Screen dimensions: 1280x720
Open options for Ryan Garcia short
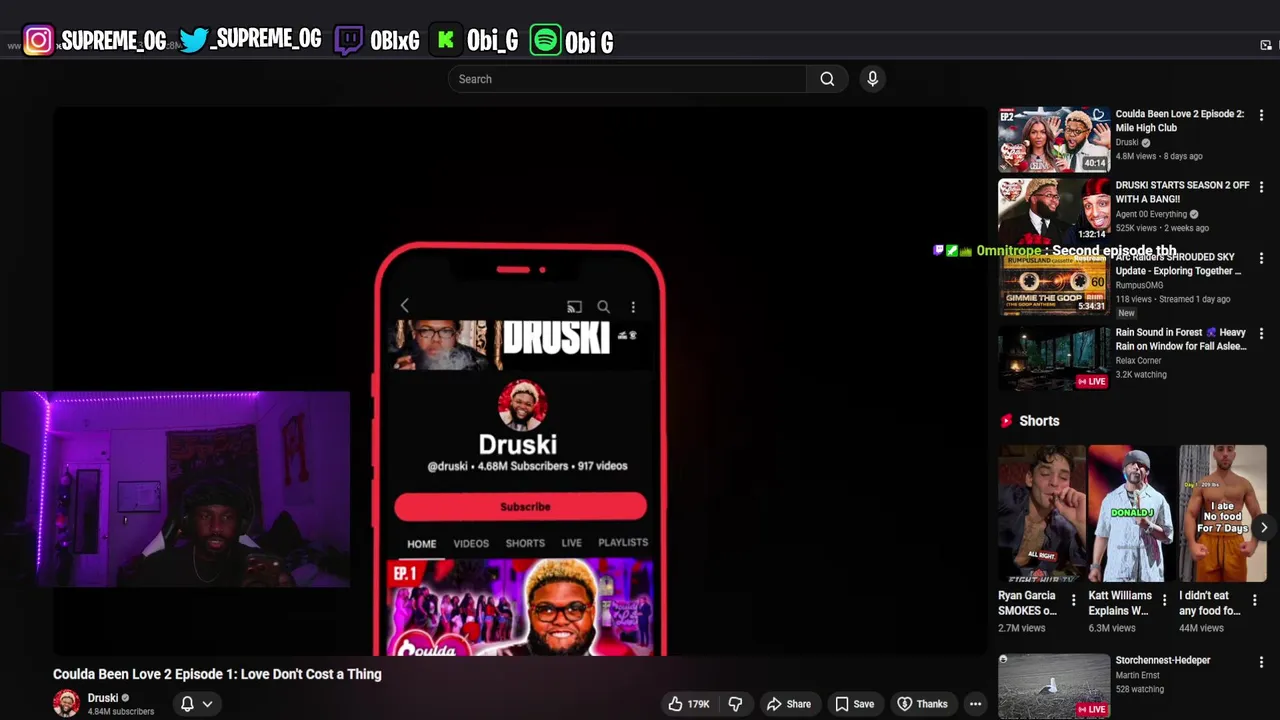tap(1073, 600)
